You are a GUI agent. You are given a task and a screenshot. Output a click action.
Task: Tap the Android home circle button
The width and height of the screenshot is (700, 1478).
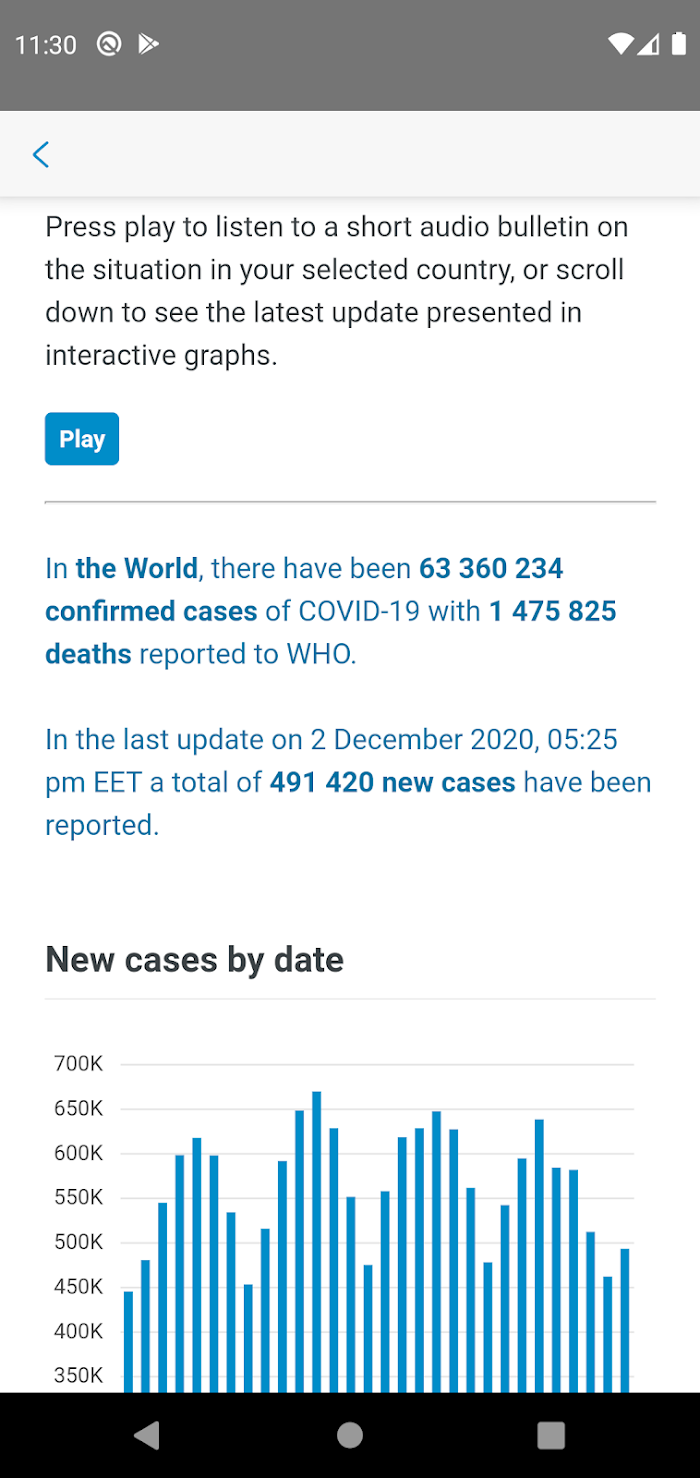click(x=350, y=1435)
